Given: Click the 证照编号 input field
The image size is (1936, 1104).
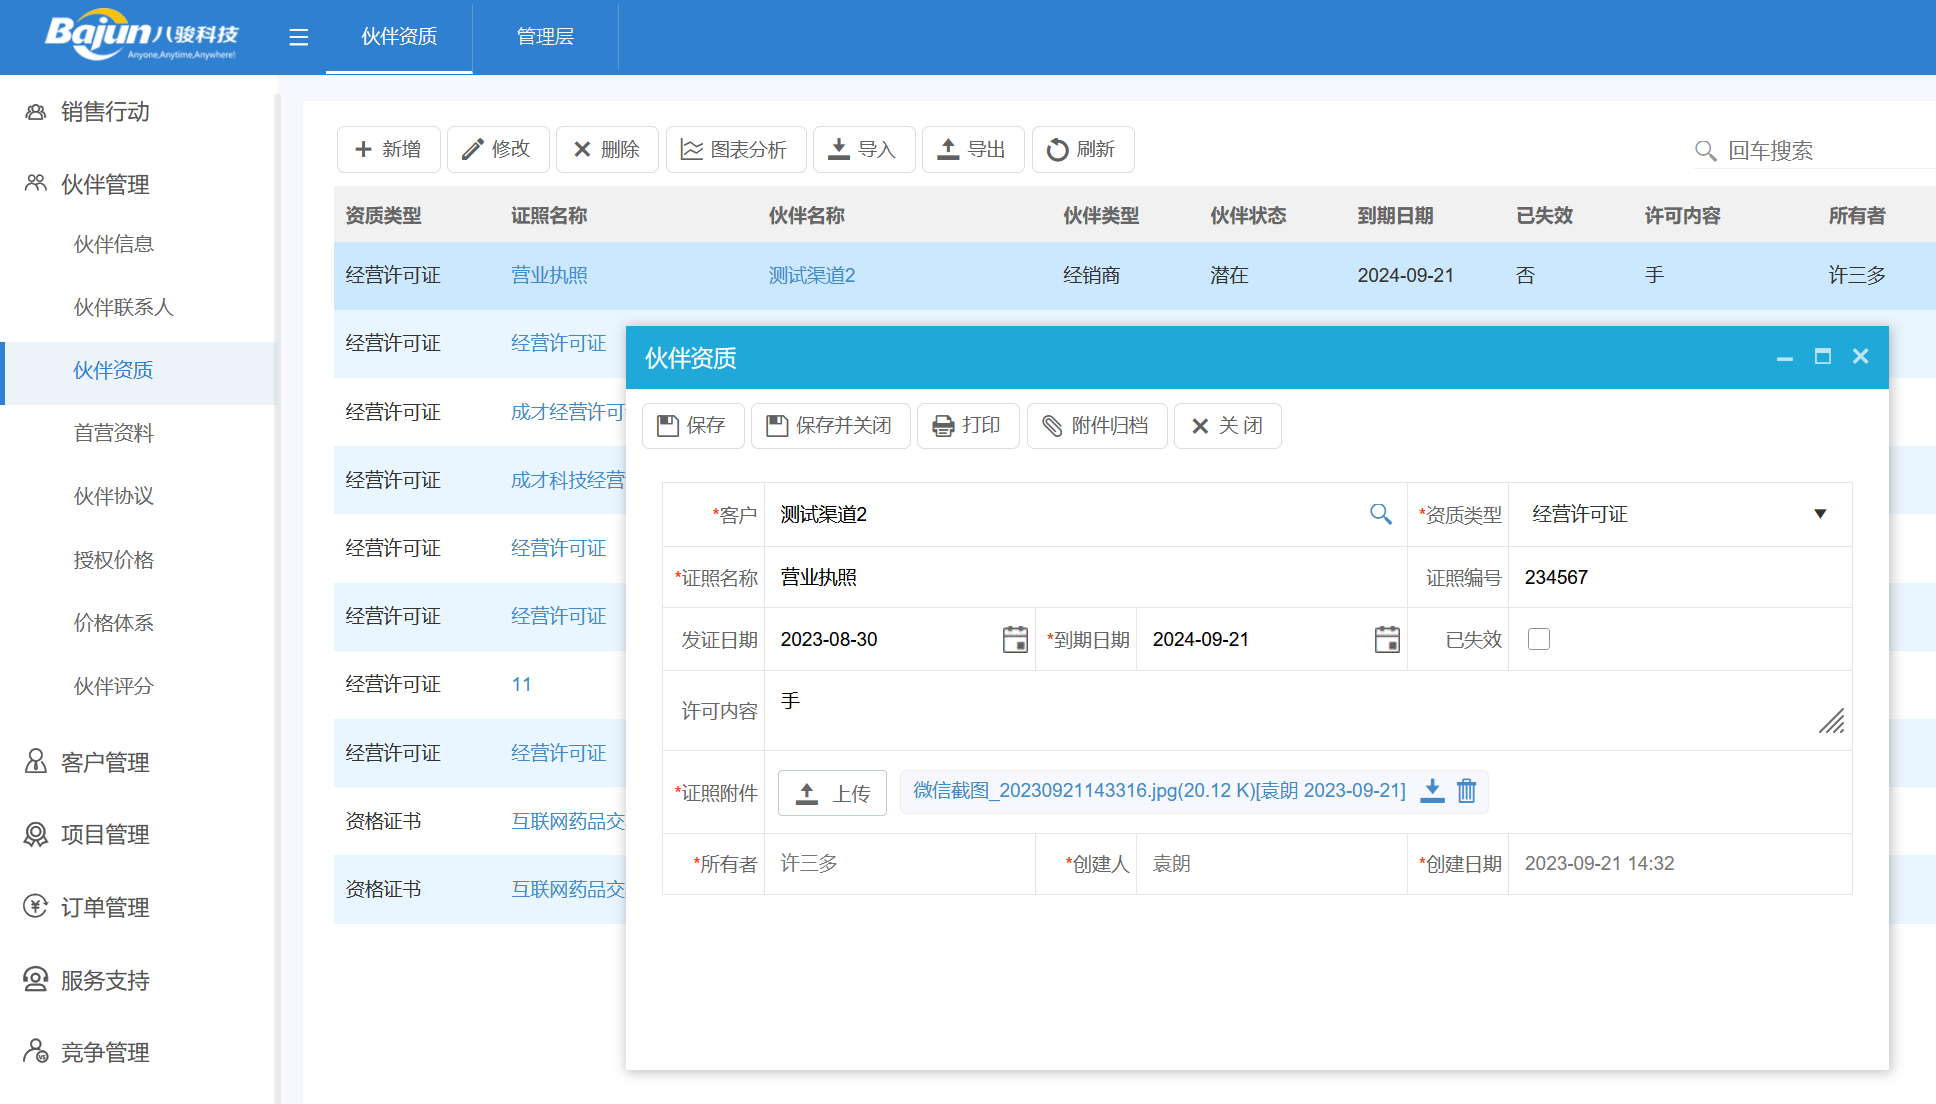Looking at the screenshot, I should (x=1678, y=577).
